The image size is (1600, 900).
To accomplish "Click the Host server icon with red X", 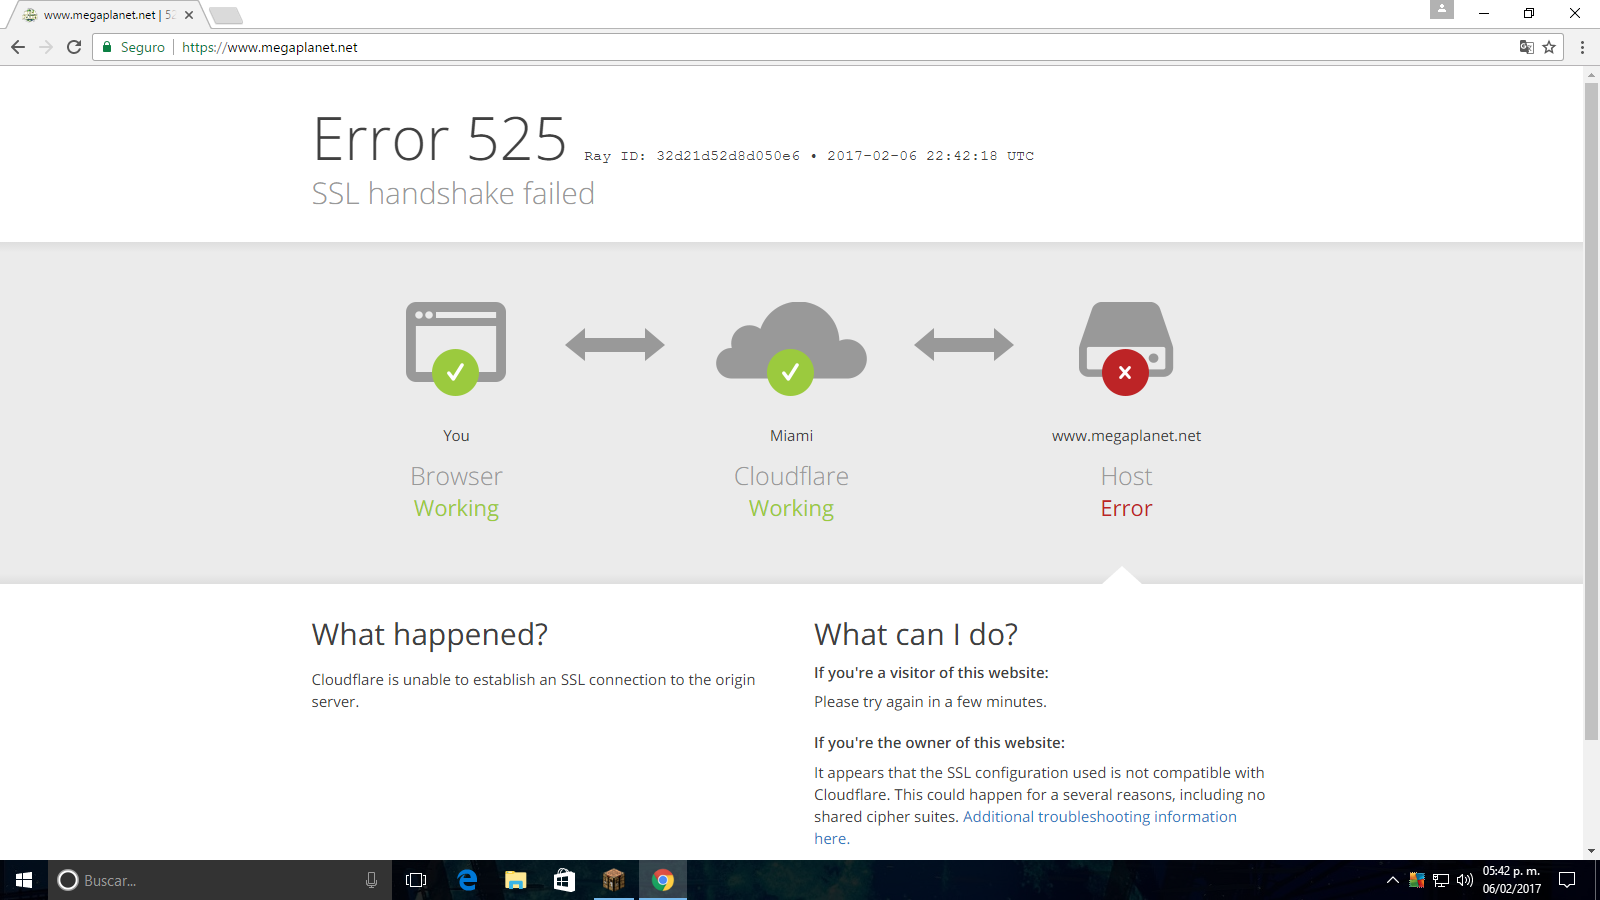I will pyautogui.click(x=1126, y=347).
